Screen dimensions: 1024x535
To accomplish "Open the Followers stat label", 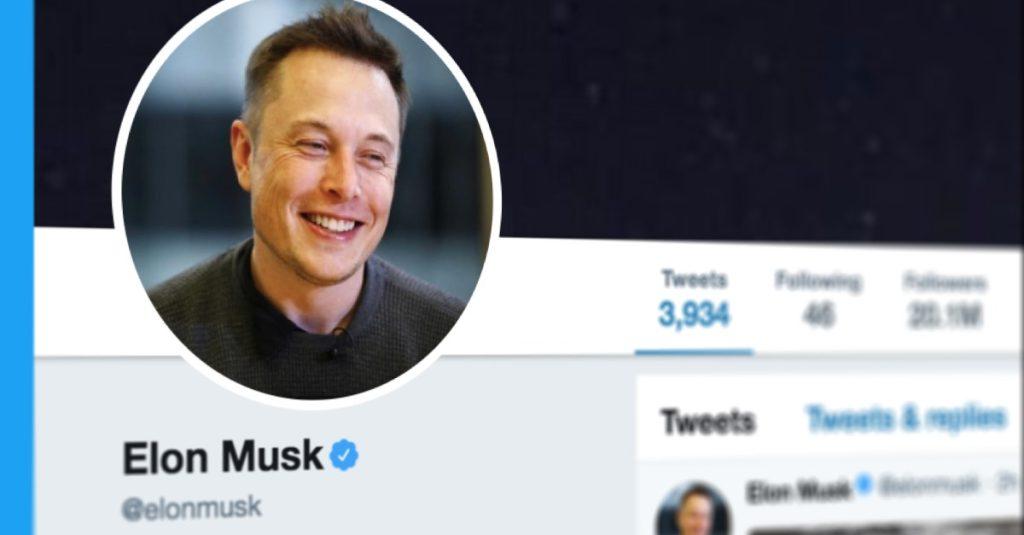I will 945,282.
